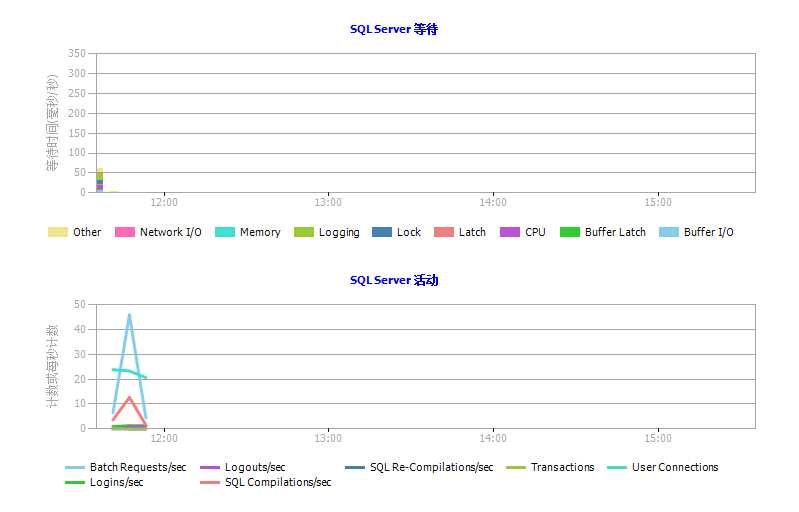Click the Logouts/sec line marker
799x512 pixels.
click(210, 468)
